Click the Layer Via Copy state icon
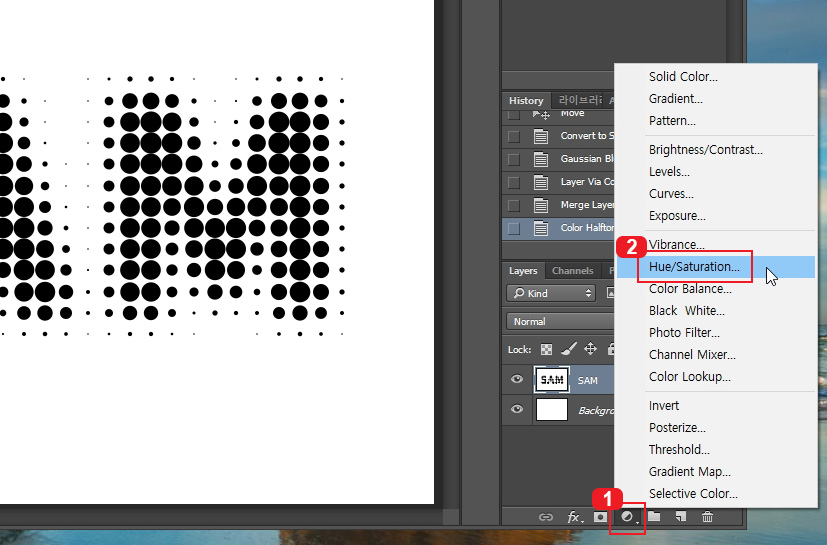827x545 pixels. point(541,182)
